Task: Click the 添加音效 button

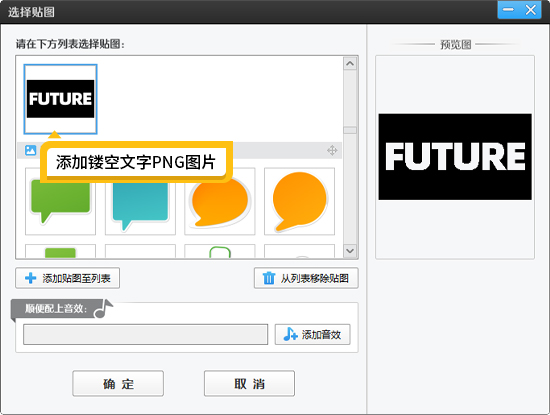Action: click(312, 334)
